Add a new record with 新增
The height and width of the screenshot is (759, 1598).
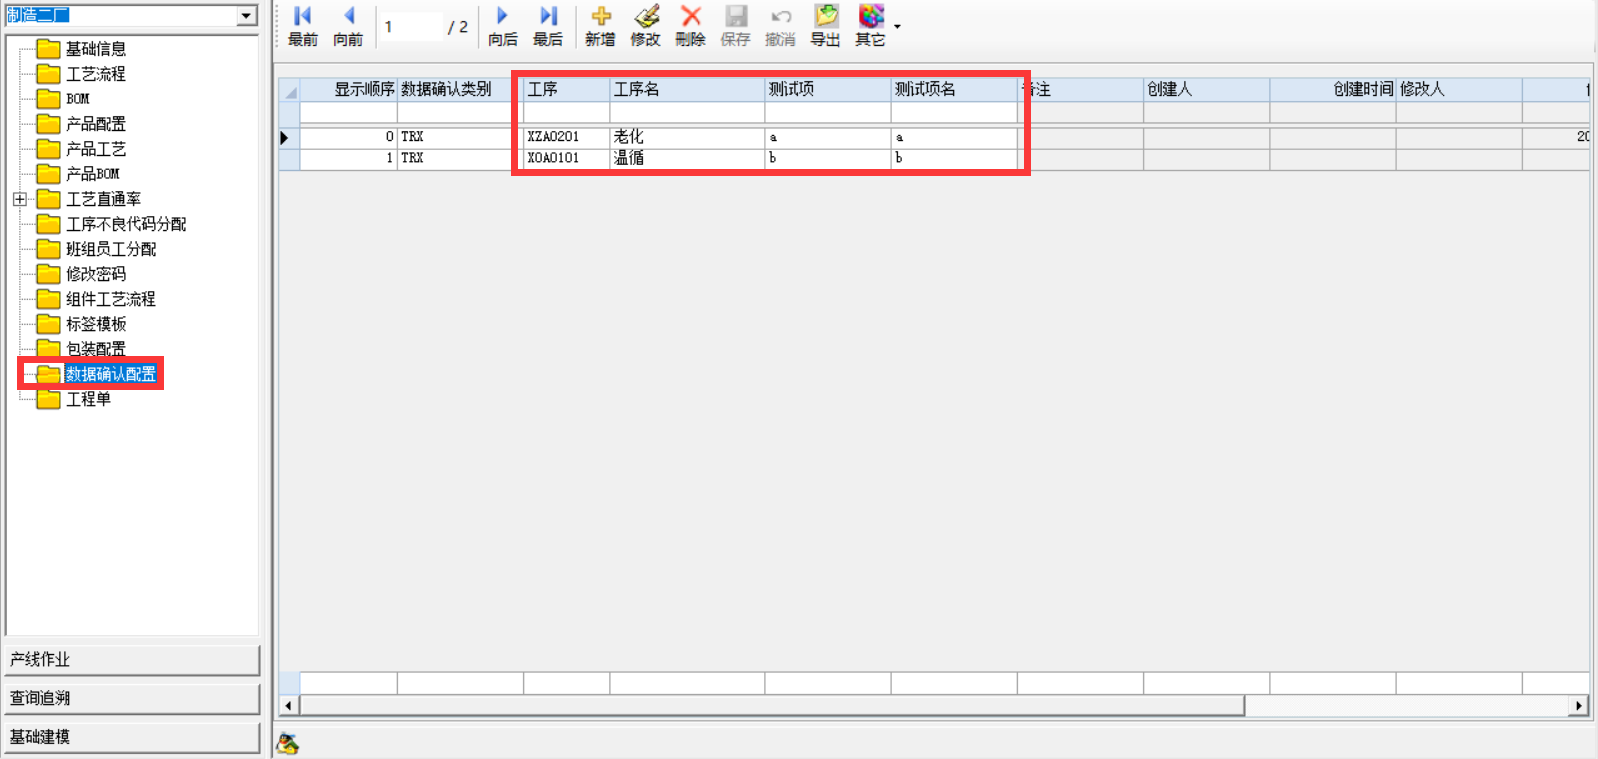[x=600, y=26]
